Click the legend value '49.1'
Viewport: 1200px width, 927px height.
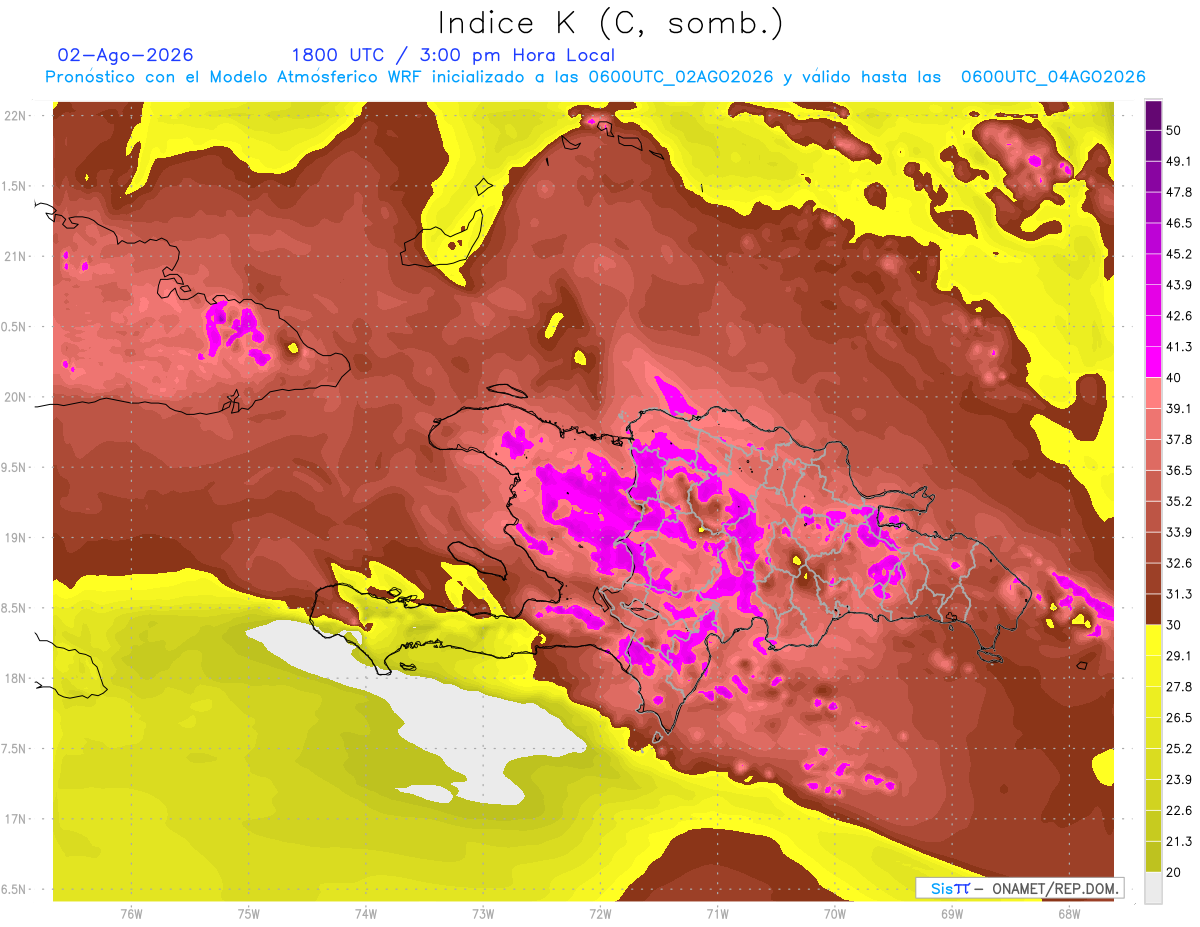point(1178,162)
